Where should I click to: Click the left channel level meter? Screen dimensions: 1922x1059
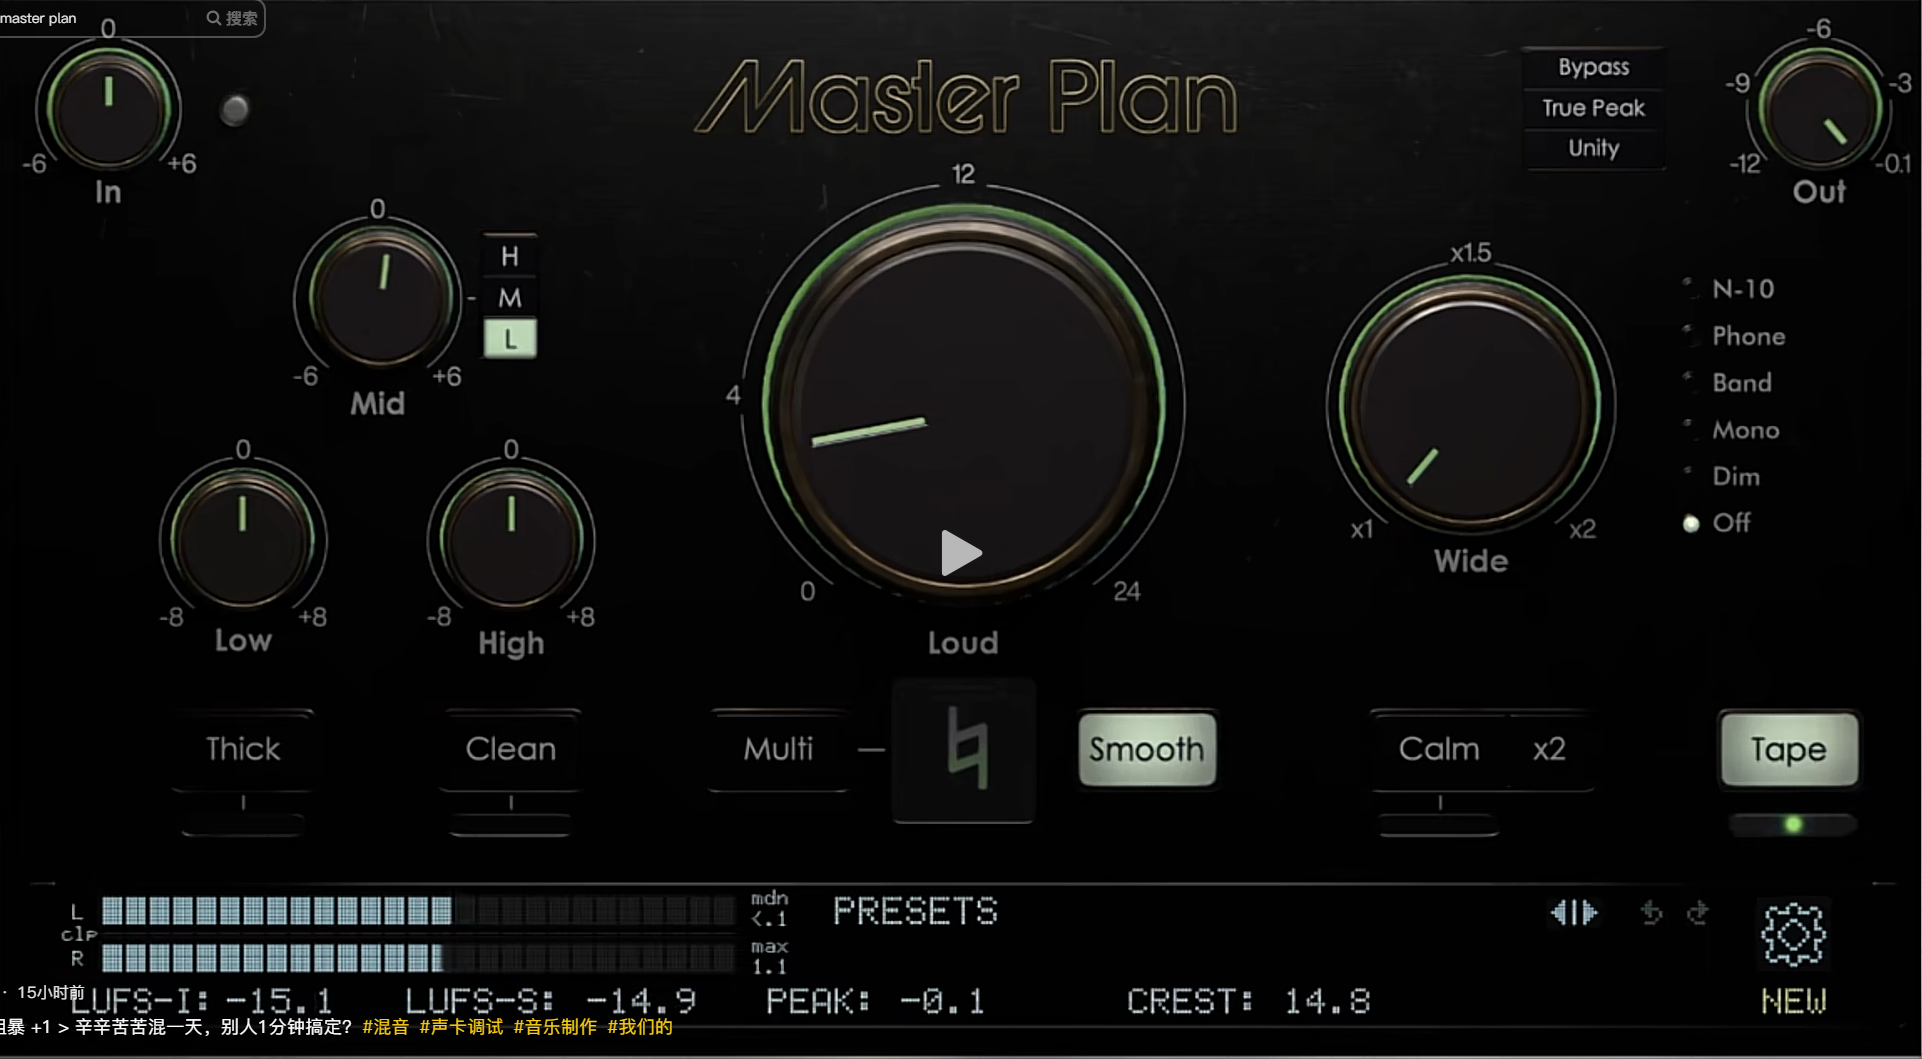(x=418, y=910)
